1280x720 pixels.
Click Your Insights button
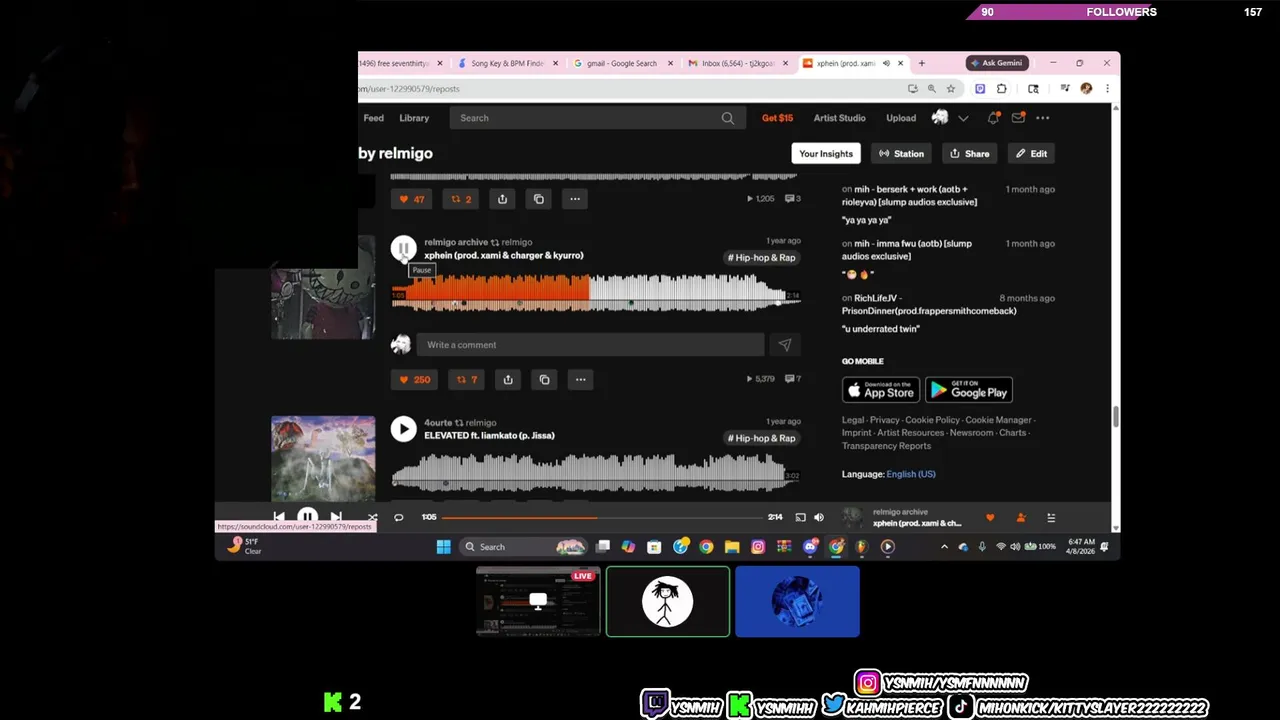click(826, 154)
